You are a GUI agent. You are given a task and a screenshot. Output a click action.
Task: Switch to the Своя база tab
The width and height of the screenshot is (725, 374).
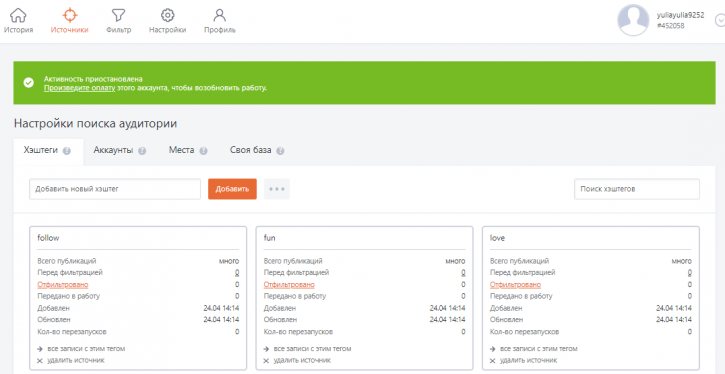click(250, 151)
